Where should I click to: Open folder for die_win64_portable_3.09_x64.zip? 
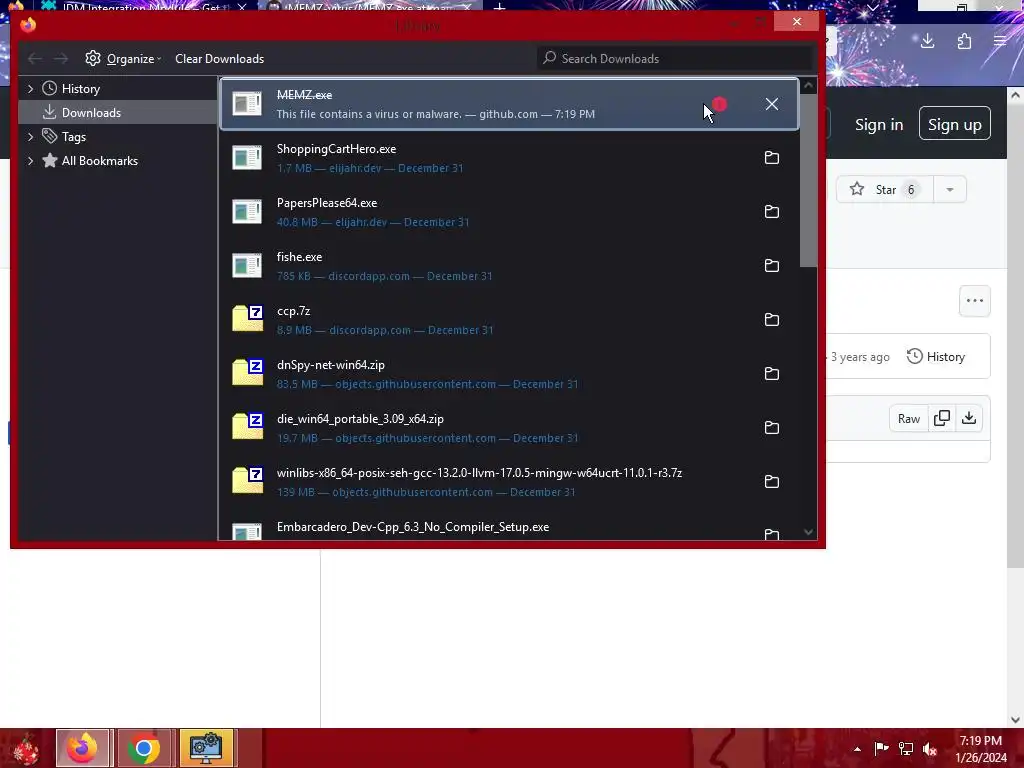[x=771, y=428]
